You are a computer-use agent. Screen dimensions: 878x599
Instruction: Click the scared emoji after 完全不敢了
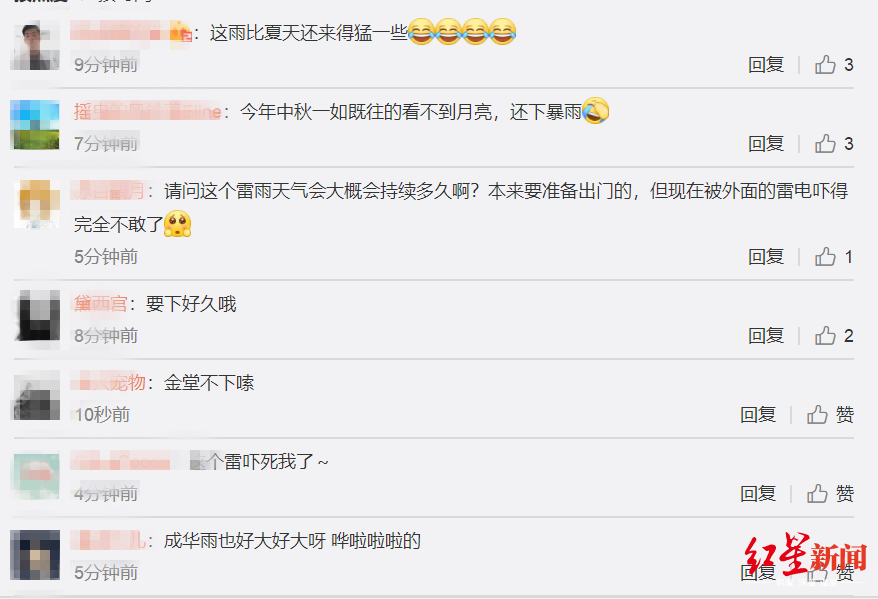coord(178,224)
